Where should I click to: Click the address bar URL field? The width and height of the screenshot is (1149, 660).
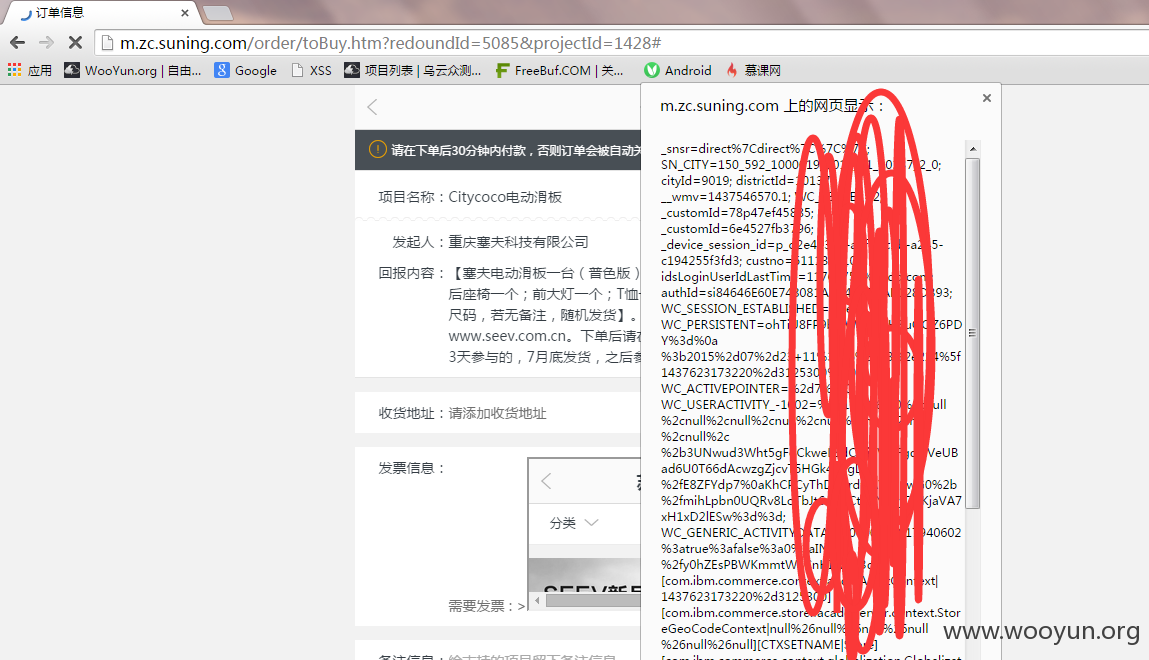(x=623, y=42)
